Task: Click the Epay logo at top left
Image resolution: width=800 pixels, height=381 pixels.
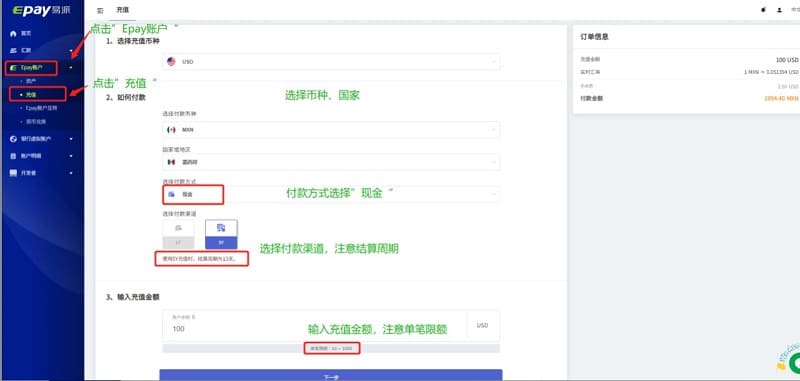Action: click(42, 10)
